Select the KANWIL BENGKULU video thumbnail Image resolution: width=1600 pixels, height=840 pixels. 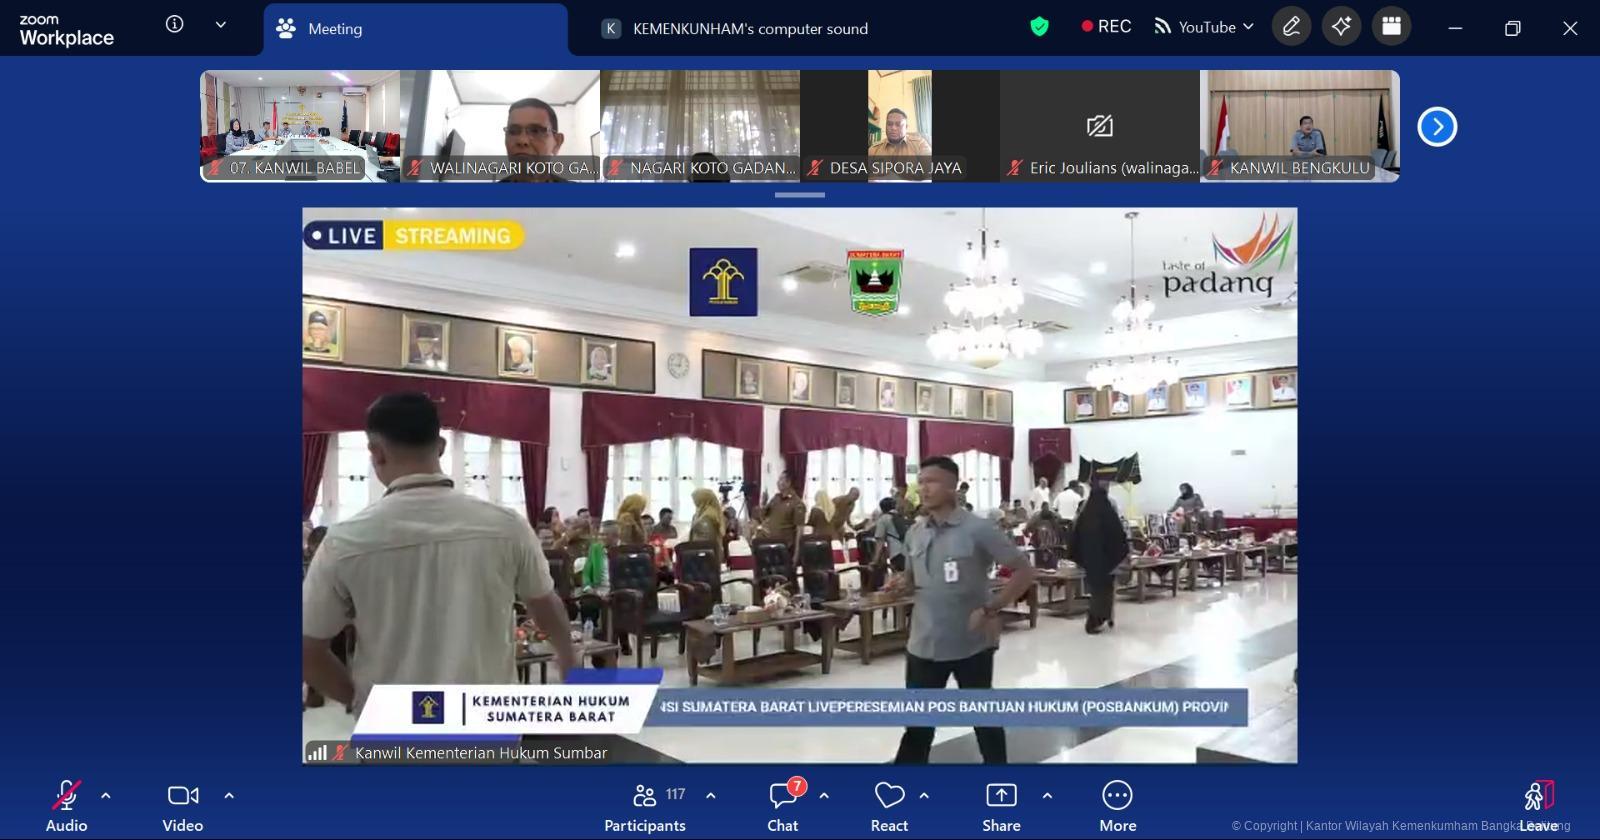point(1299,126)
